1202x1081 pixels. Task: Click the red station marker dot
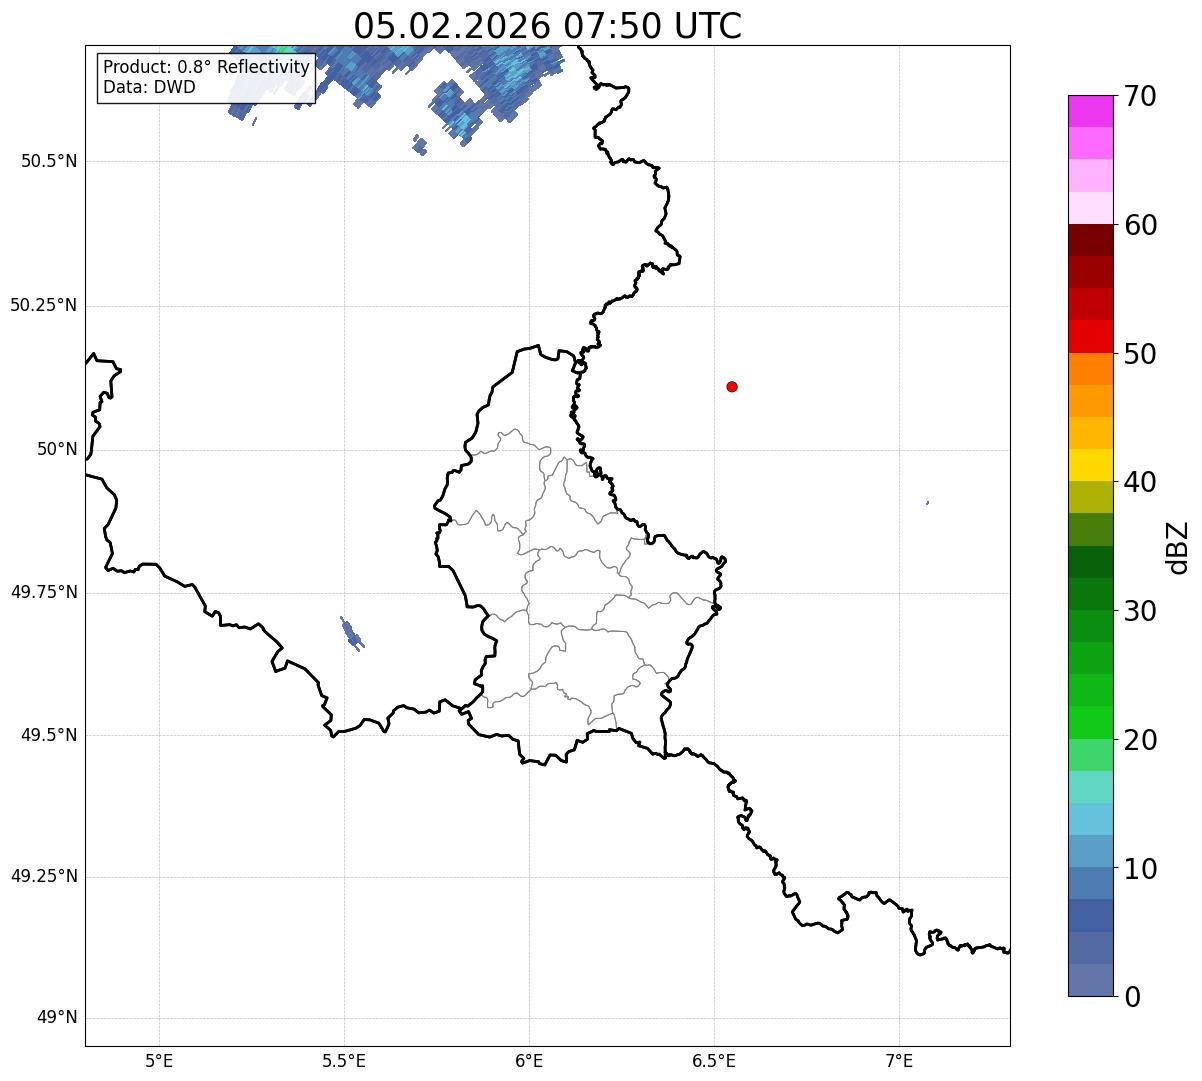(732, 386)
